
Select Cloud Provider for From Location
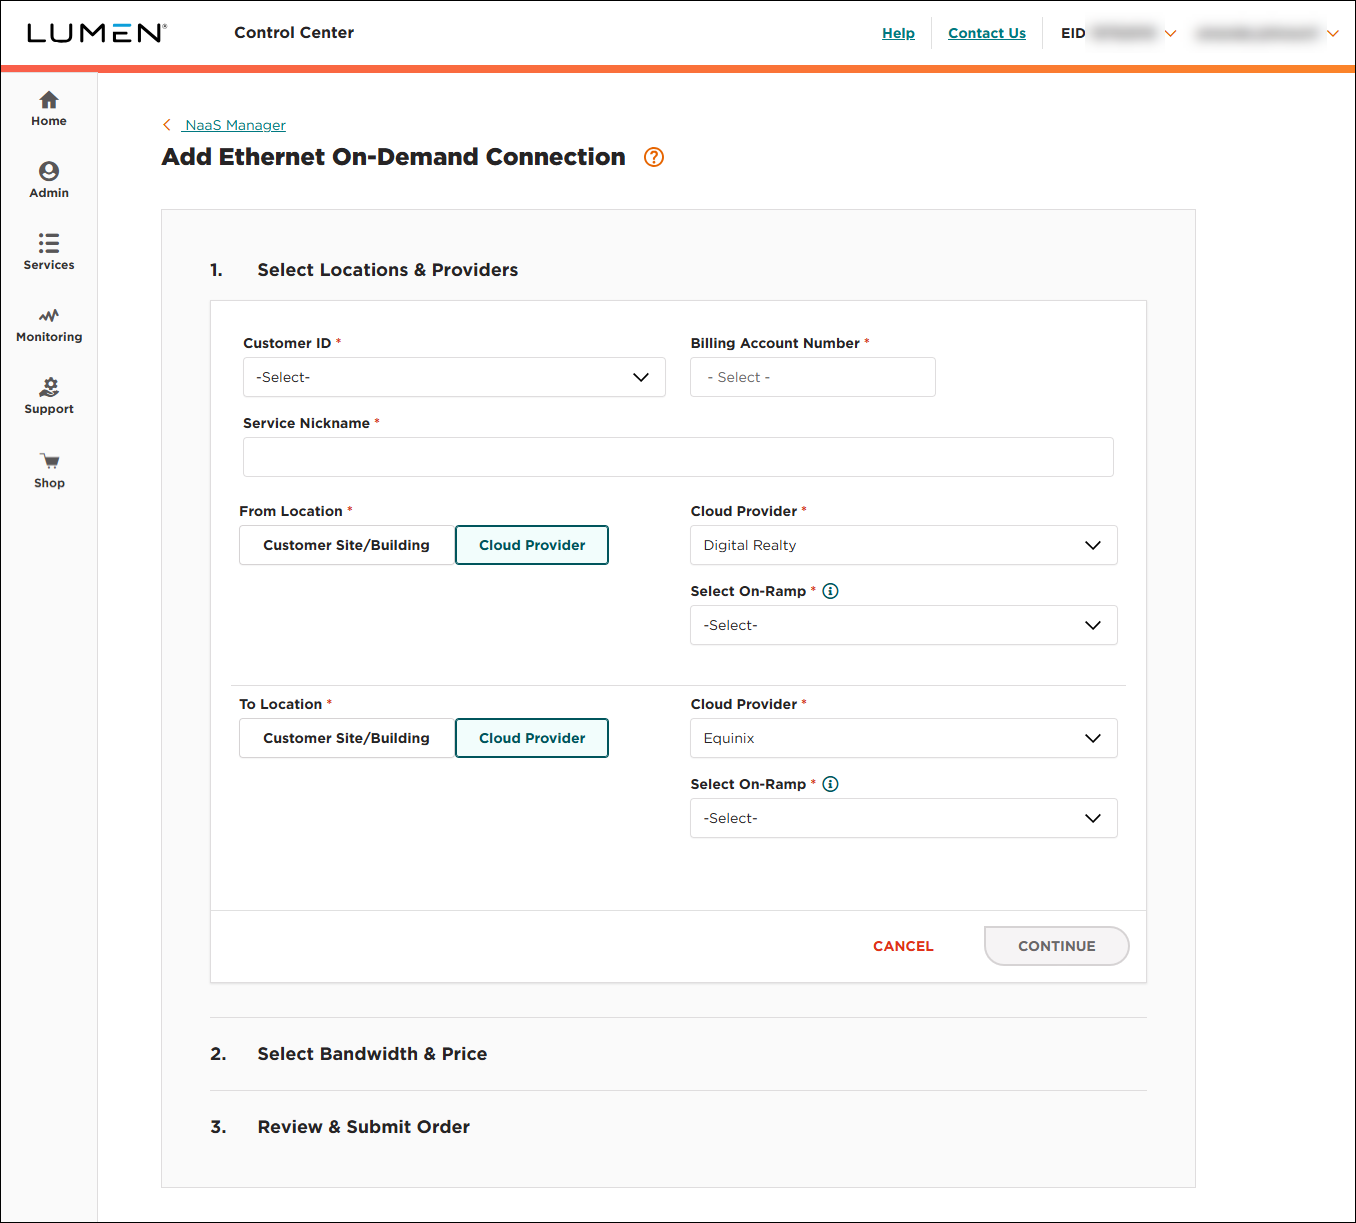point(532,545)
